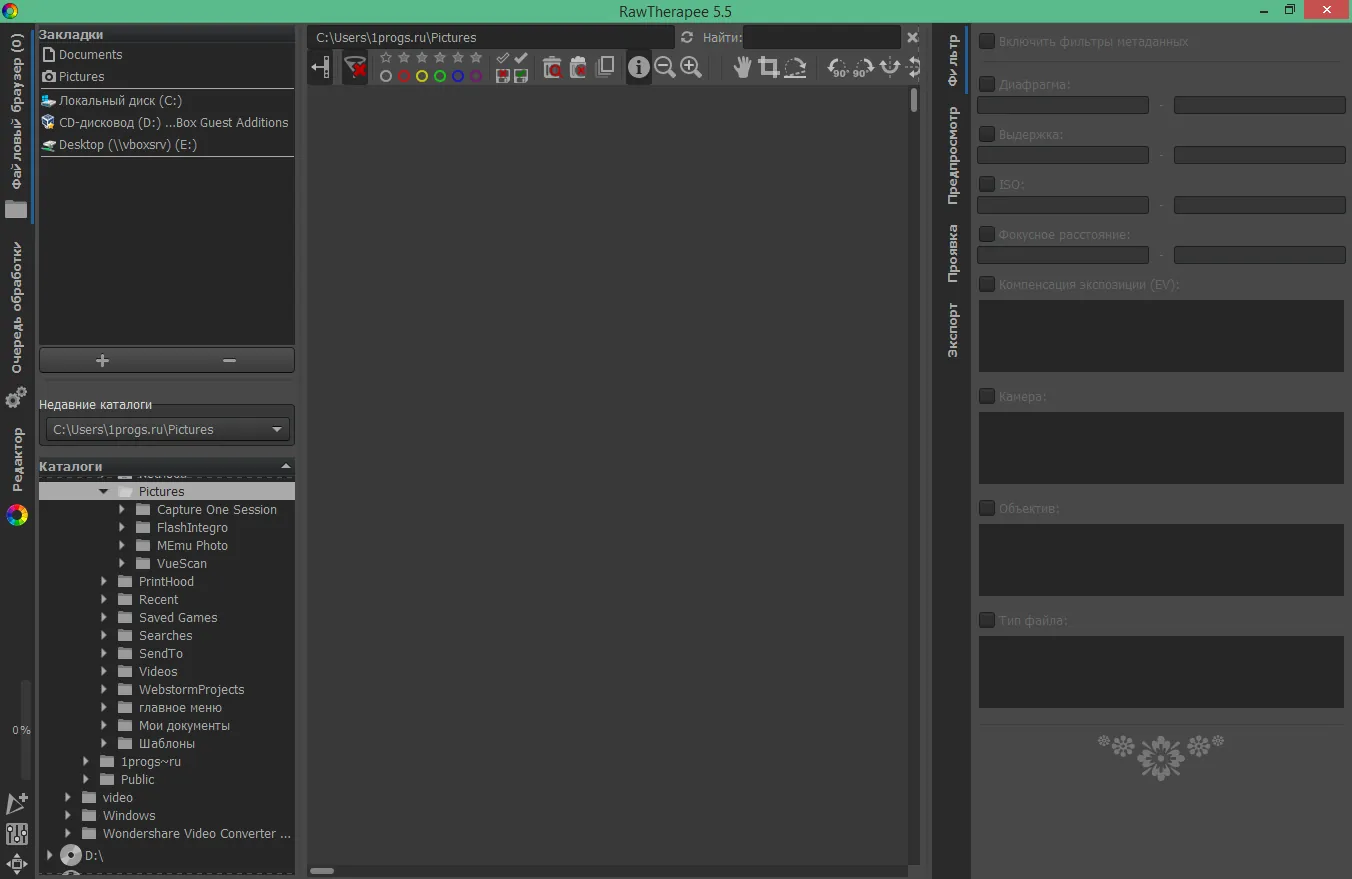
Task: Zoom out thumbnails with minus magnifier
Action: click(664, 67)
